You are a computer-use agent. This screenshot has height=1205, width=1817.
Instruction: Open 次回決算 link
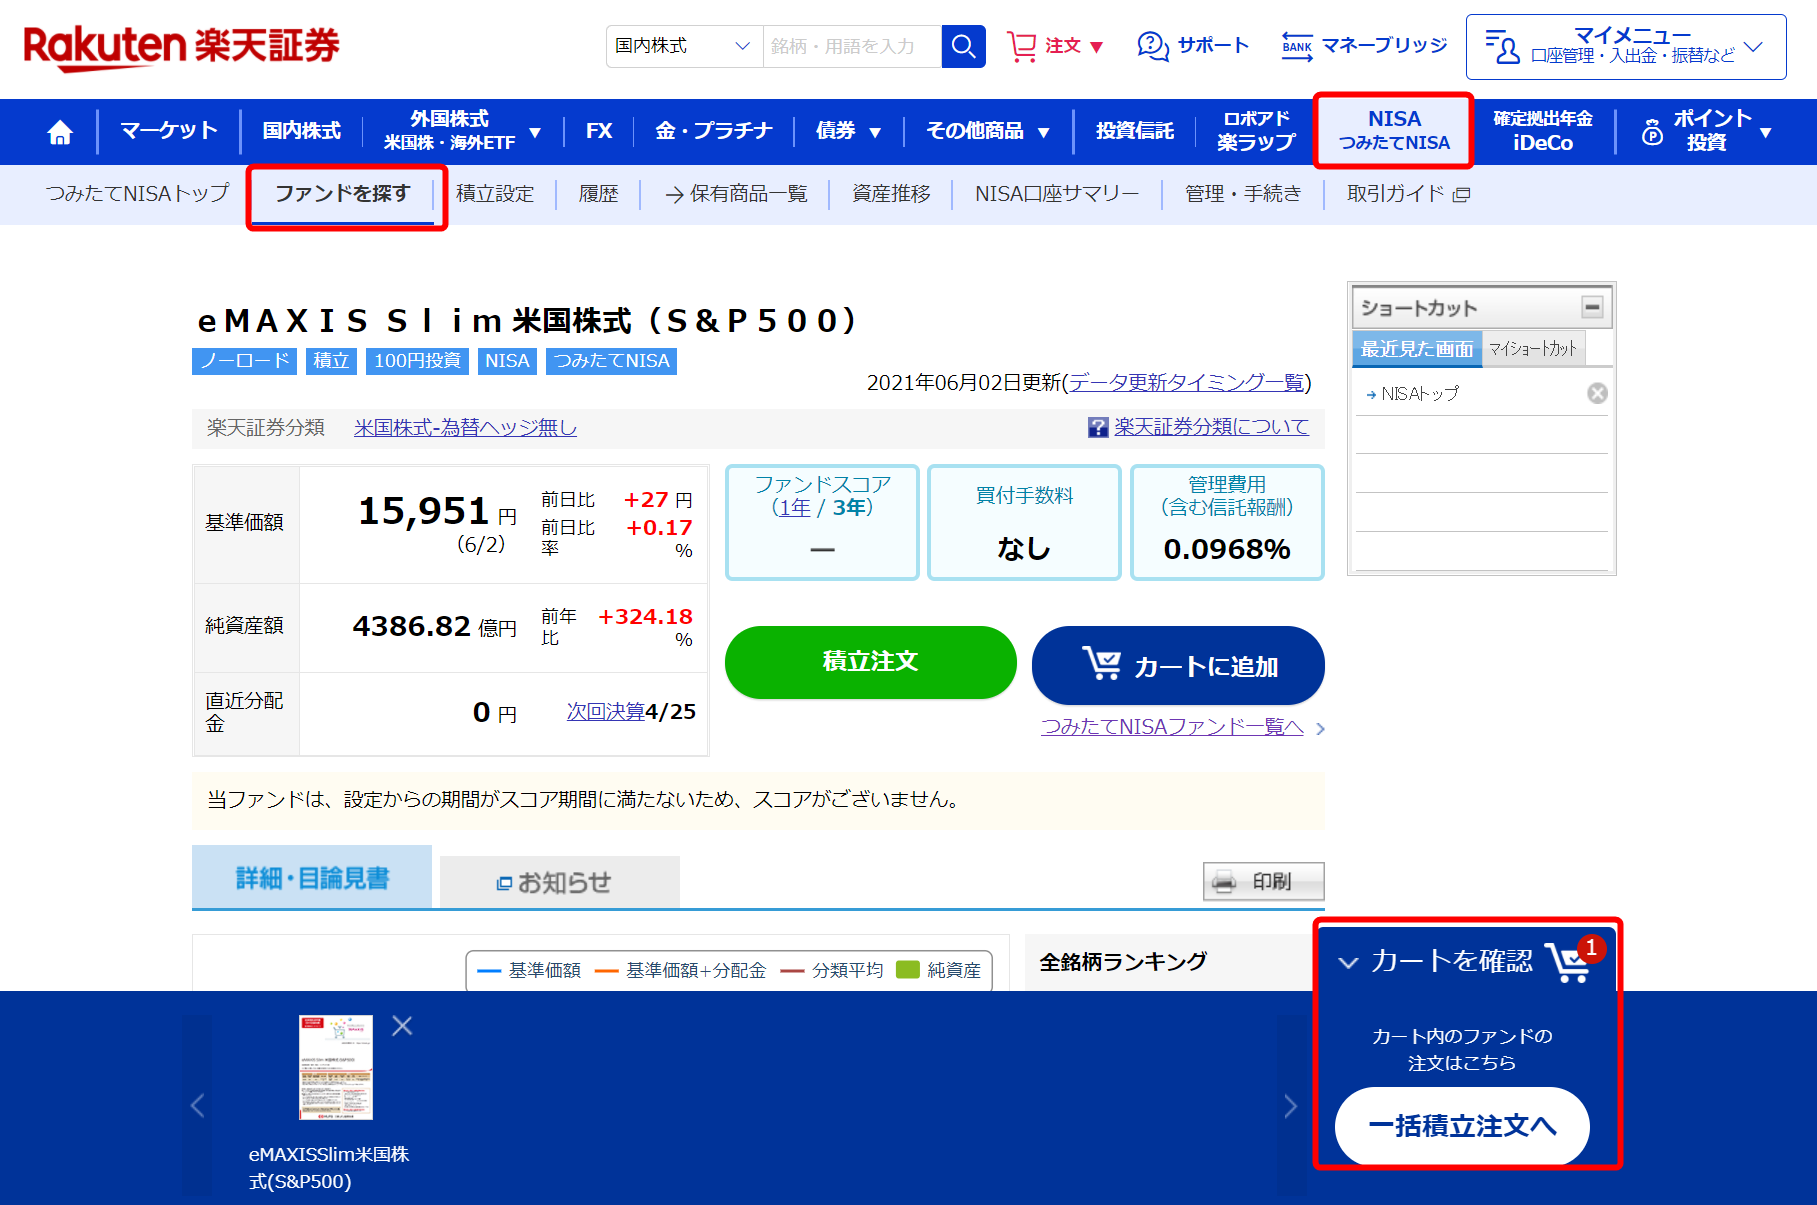[x=606, y=711]
